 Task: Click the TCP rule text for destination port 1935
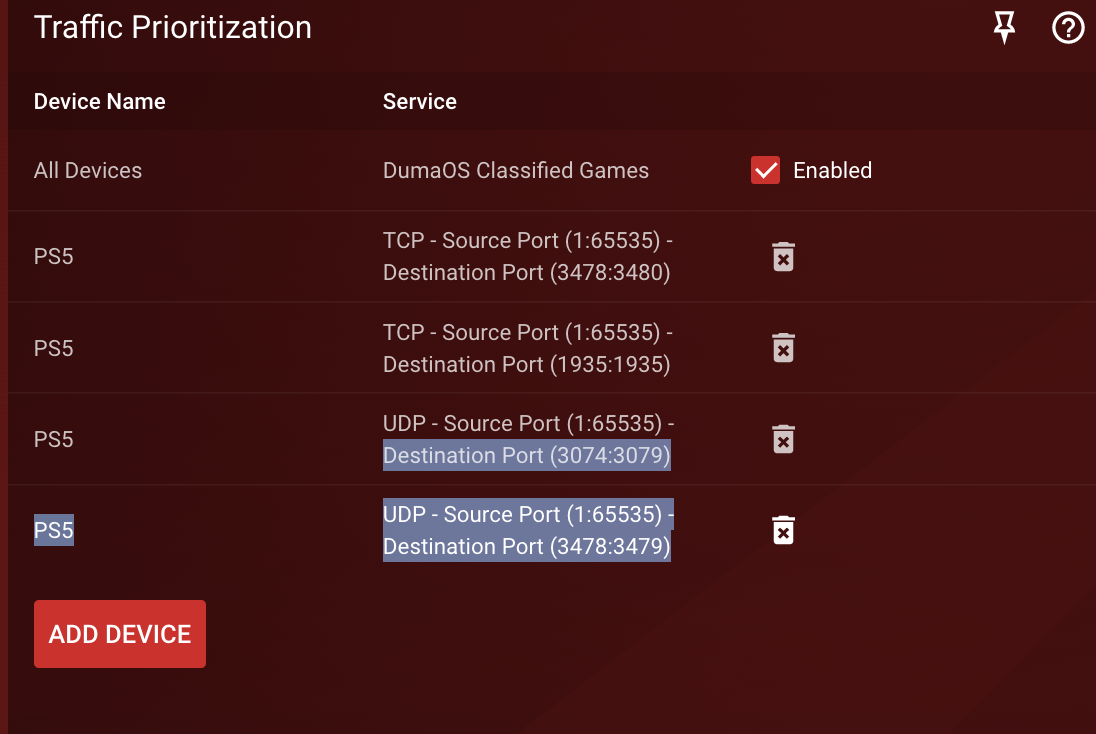click(527, 347)
